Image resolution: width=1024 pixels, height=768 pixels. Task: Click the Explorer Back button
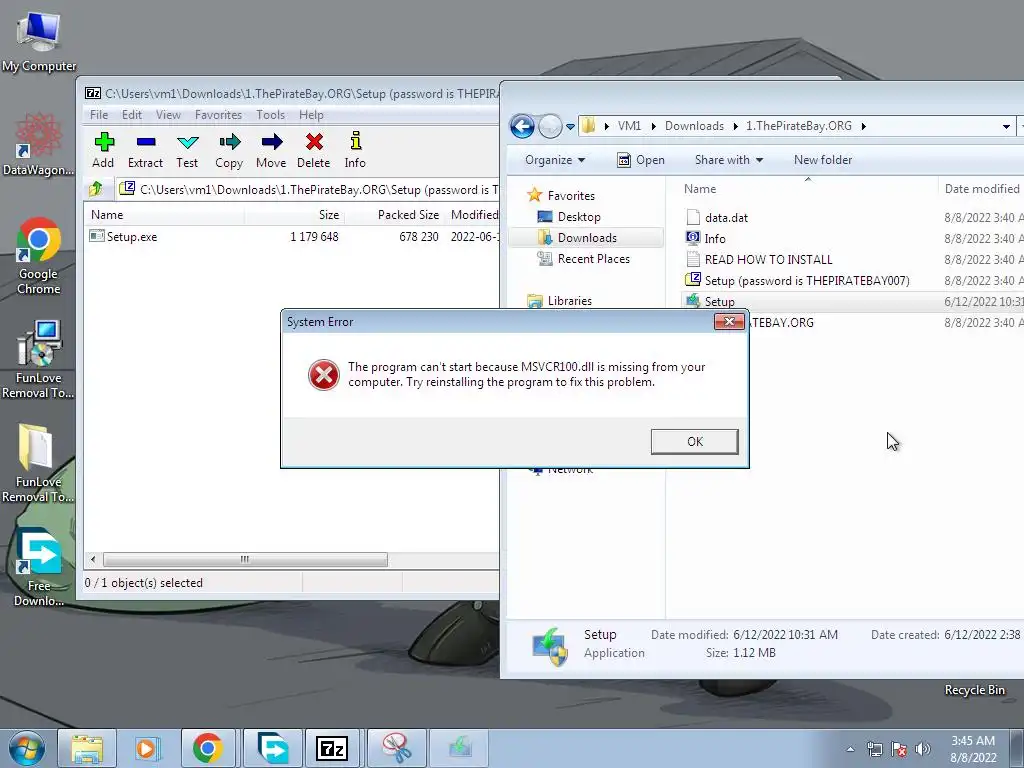coord(522,126)
